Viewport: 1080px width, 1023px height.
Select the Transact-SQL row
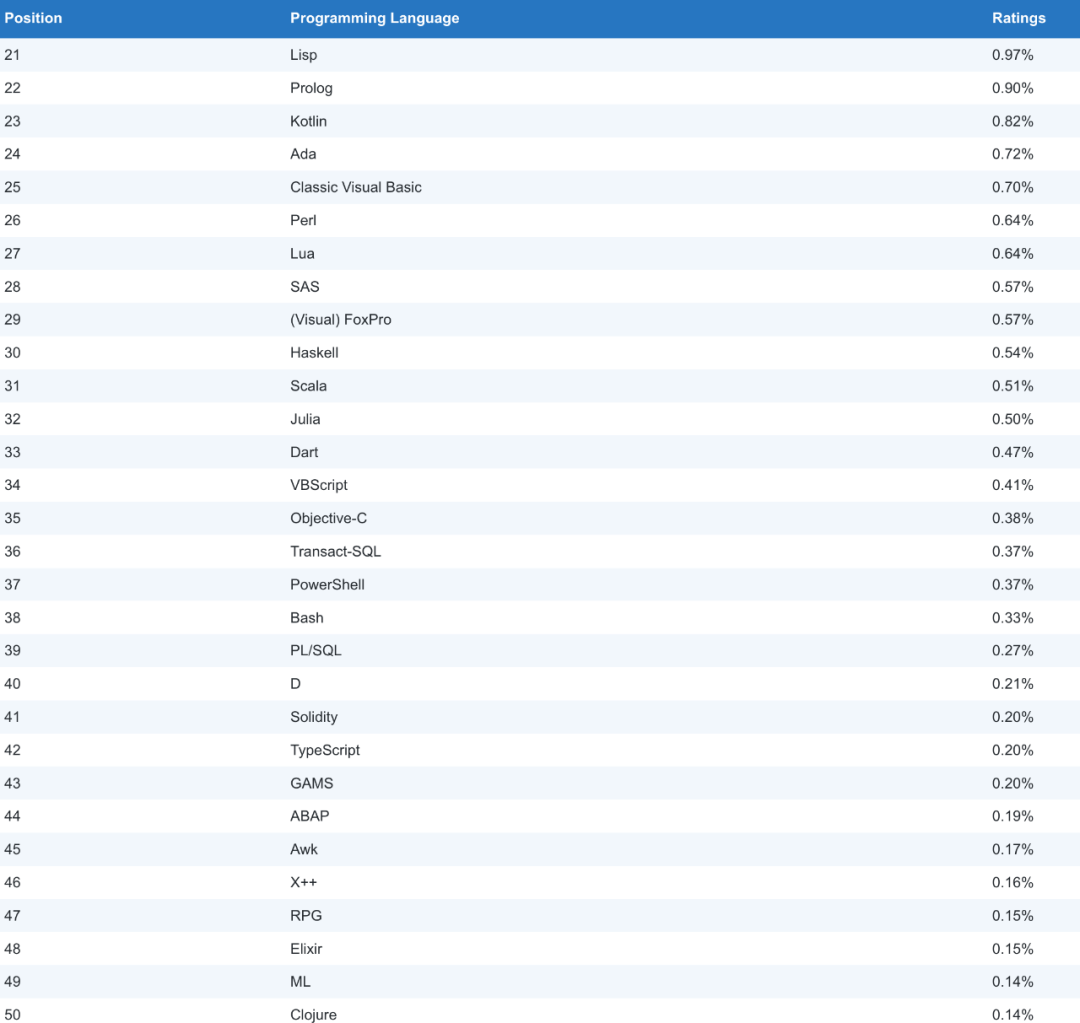pos(540,551)
